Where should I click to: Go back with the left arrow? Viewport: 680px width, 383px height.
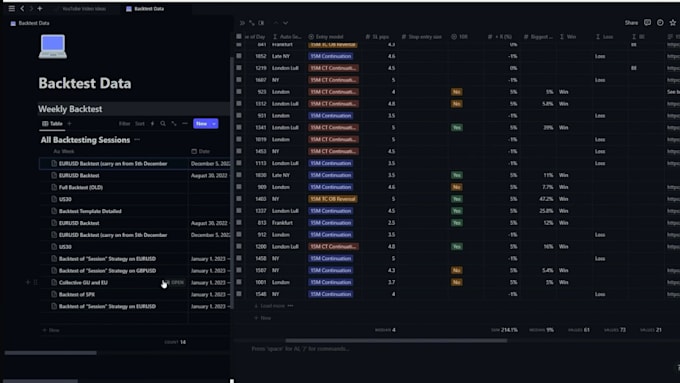(x=22, y=8)
